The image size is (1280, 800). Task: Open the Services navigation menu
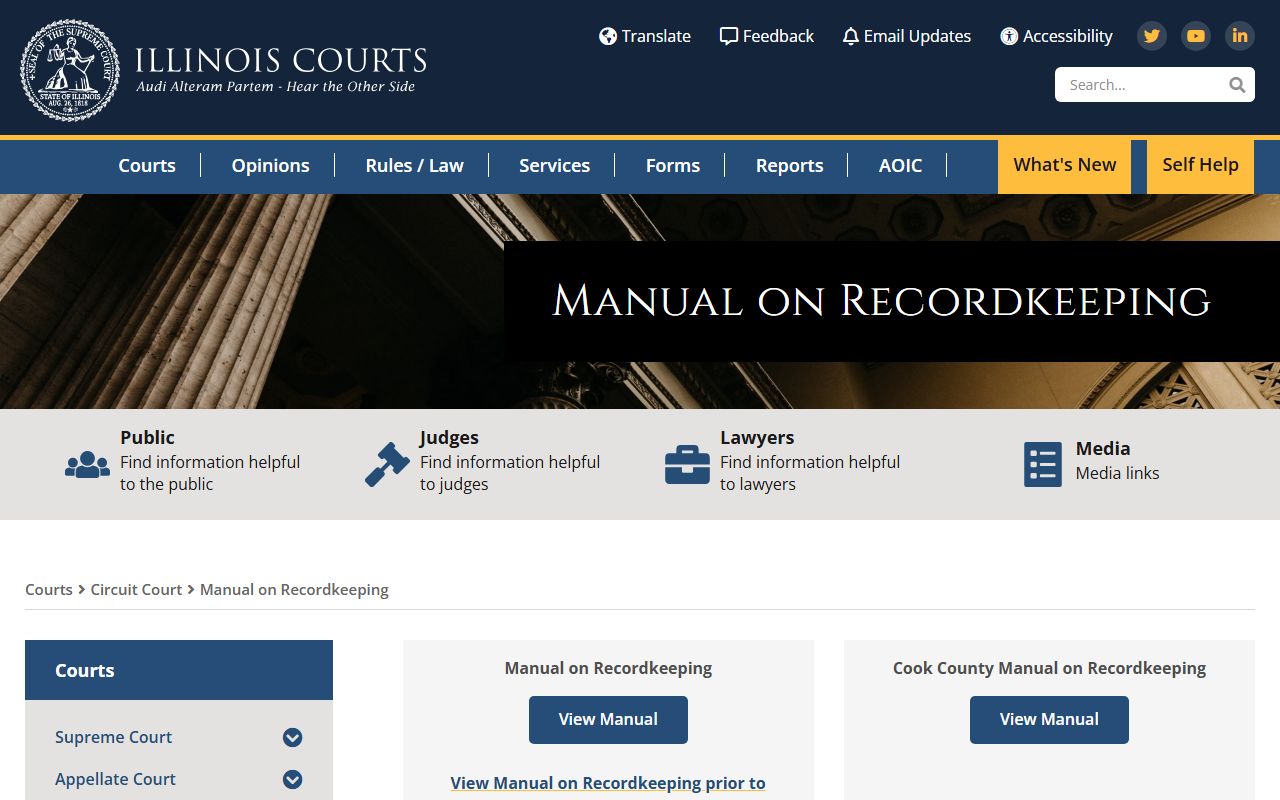554,166
